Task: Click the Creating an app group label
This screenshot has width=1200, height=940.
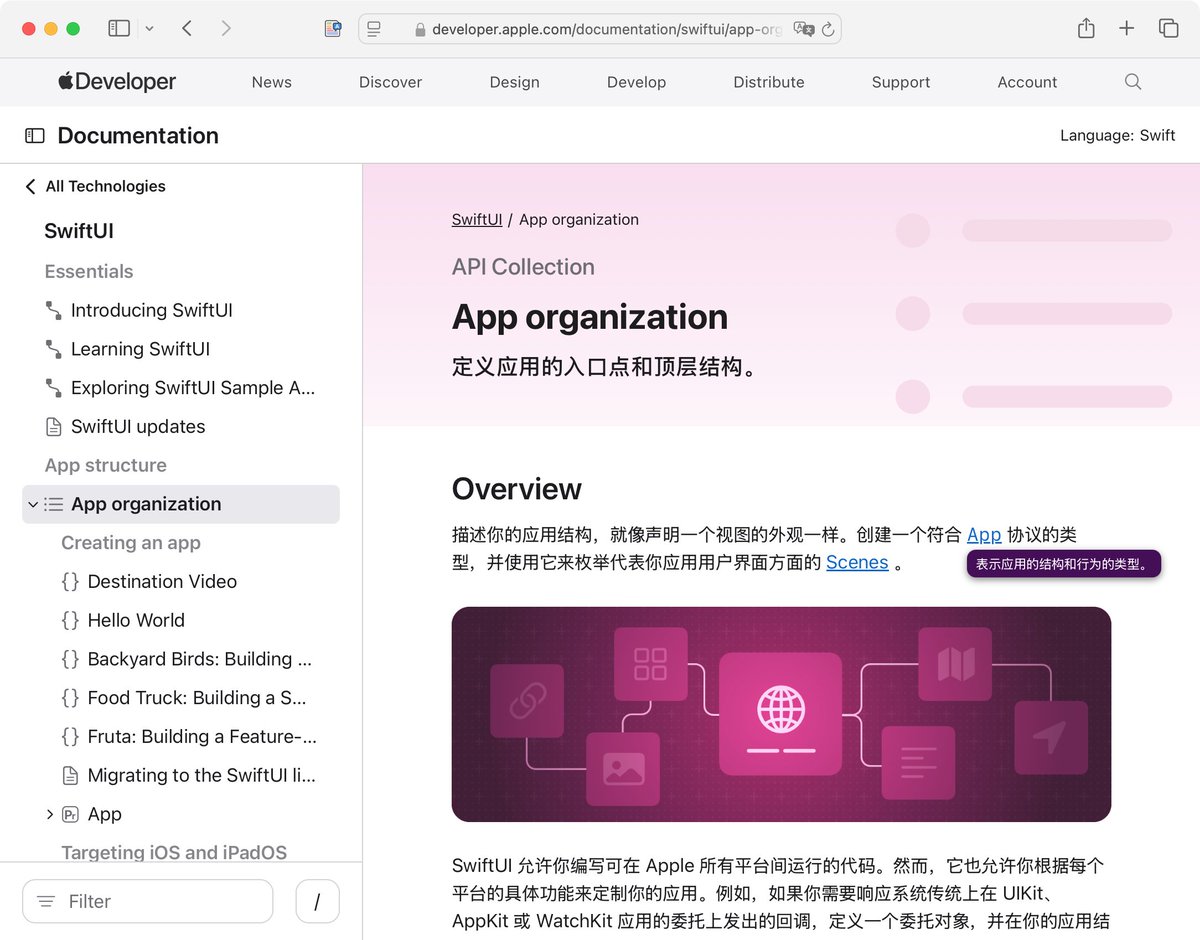Action: coord(131,543)
